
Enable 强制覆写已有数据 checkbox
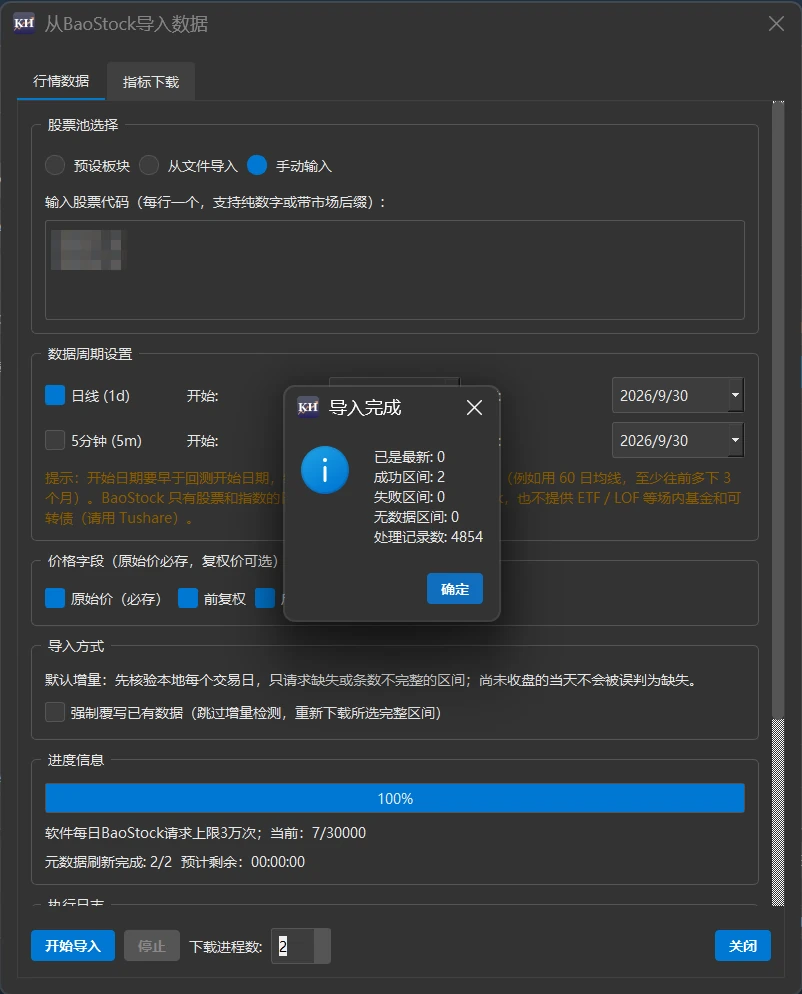(55, 713)
